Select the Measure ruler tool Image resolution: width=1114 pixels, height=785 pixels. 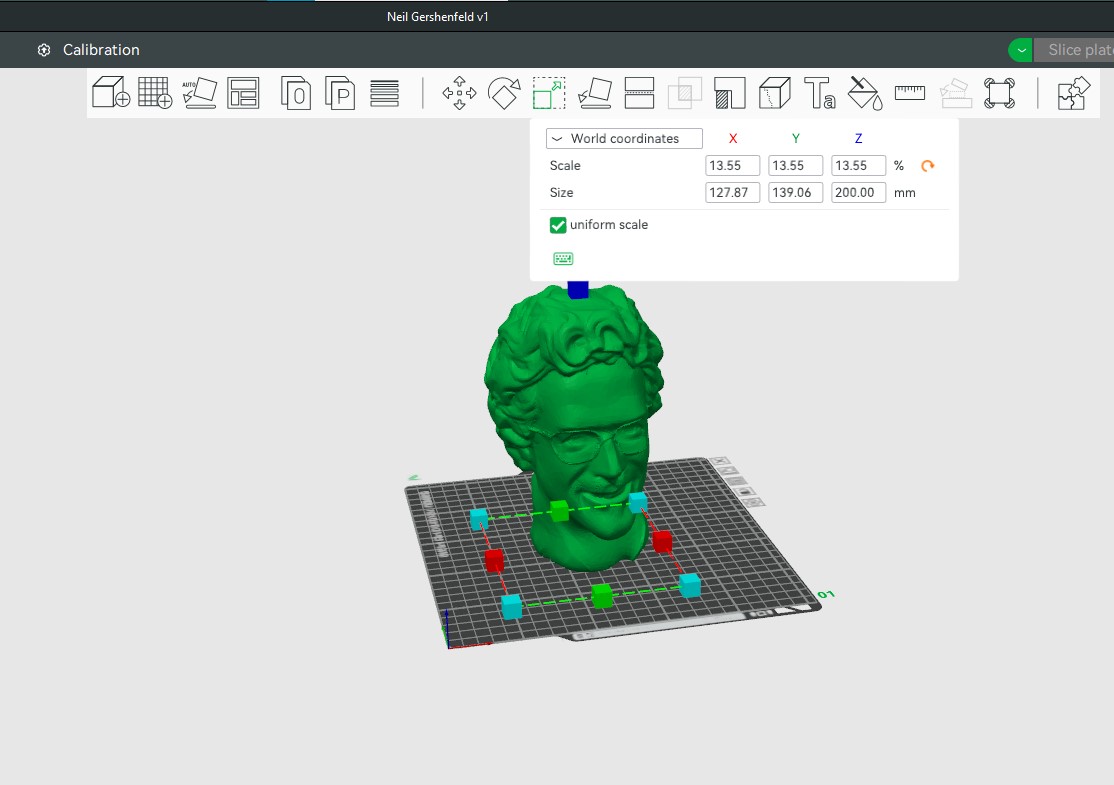[x=909, y=92]
